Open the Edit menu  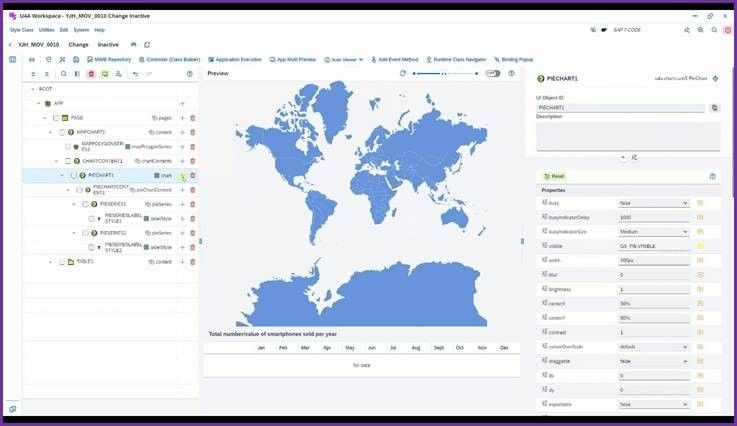click(x=64, y=30)
